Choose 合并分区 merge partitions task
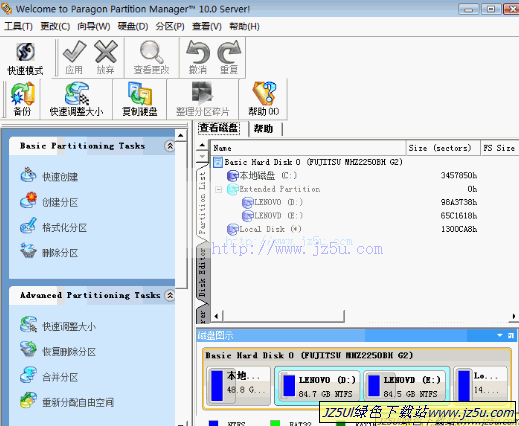The width and height of the screenshot is (519, 426). click(x=49, y=376)
